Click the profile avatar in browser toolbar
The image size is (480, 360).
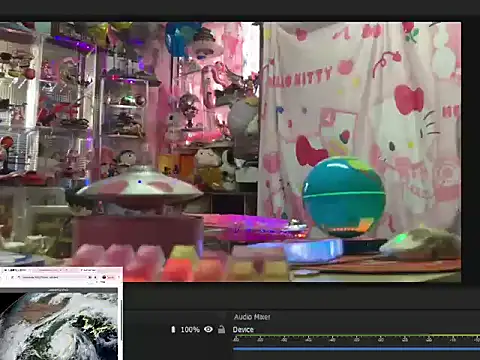pyautogui.click(x=104, y=277)
